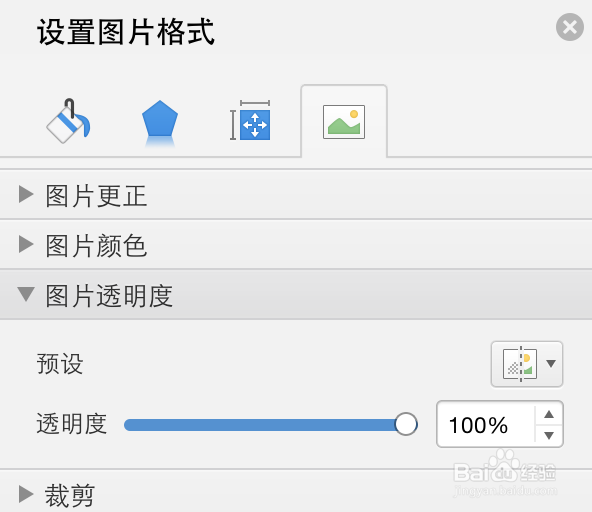Click the 100% transparency input field
Screen dimensions: 592x512
(486, 424)
